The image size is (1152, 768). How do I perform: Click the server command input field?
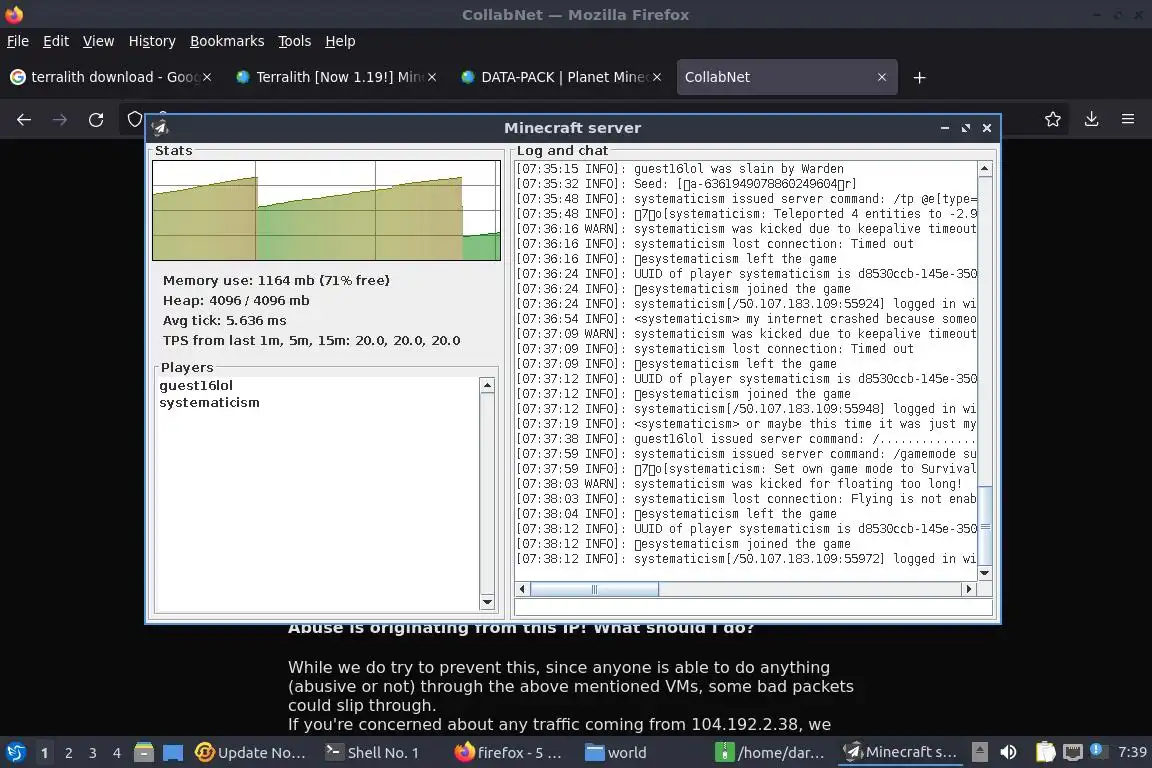coord(753,607)
